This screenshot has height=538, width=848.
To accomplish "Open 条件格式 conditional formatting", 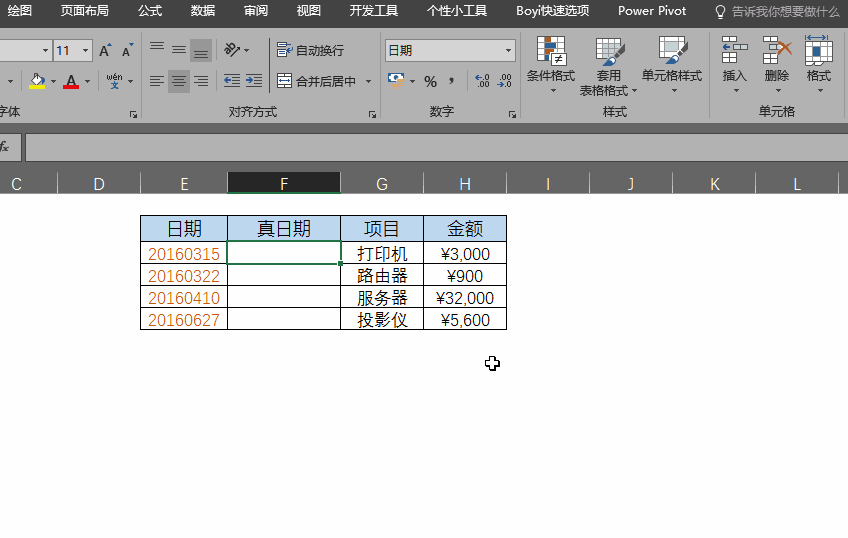I will (551, 65).
